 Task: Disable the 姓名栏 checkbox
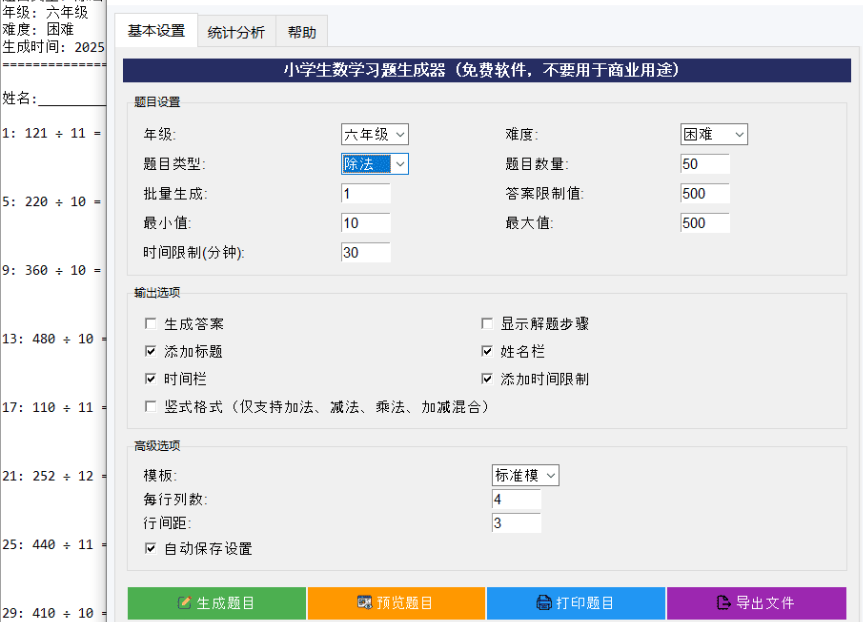(487, 352)
